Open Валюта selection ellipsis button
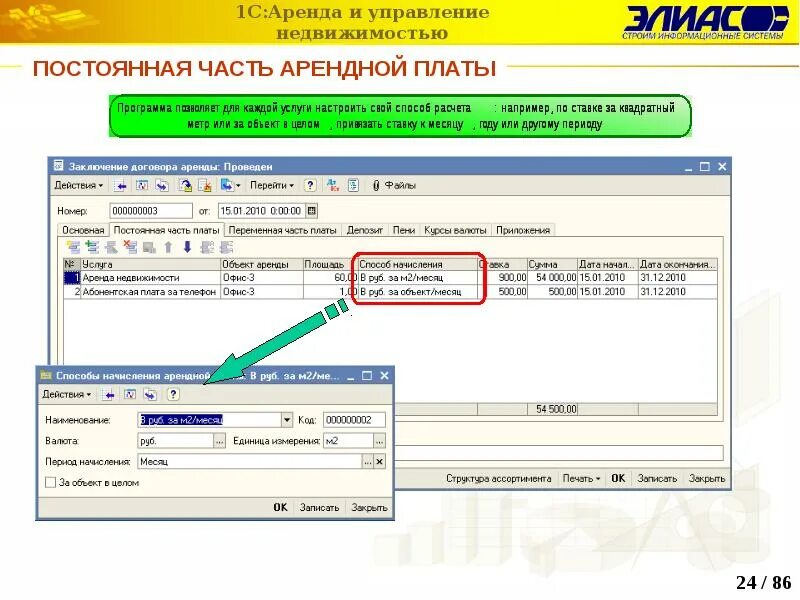The height and width of the screenshot is (600, 800). (219, 441)
